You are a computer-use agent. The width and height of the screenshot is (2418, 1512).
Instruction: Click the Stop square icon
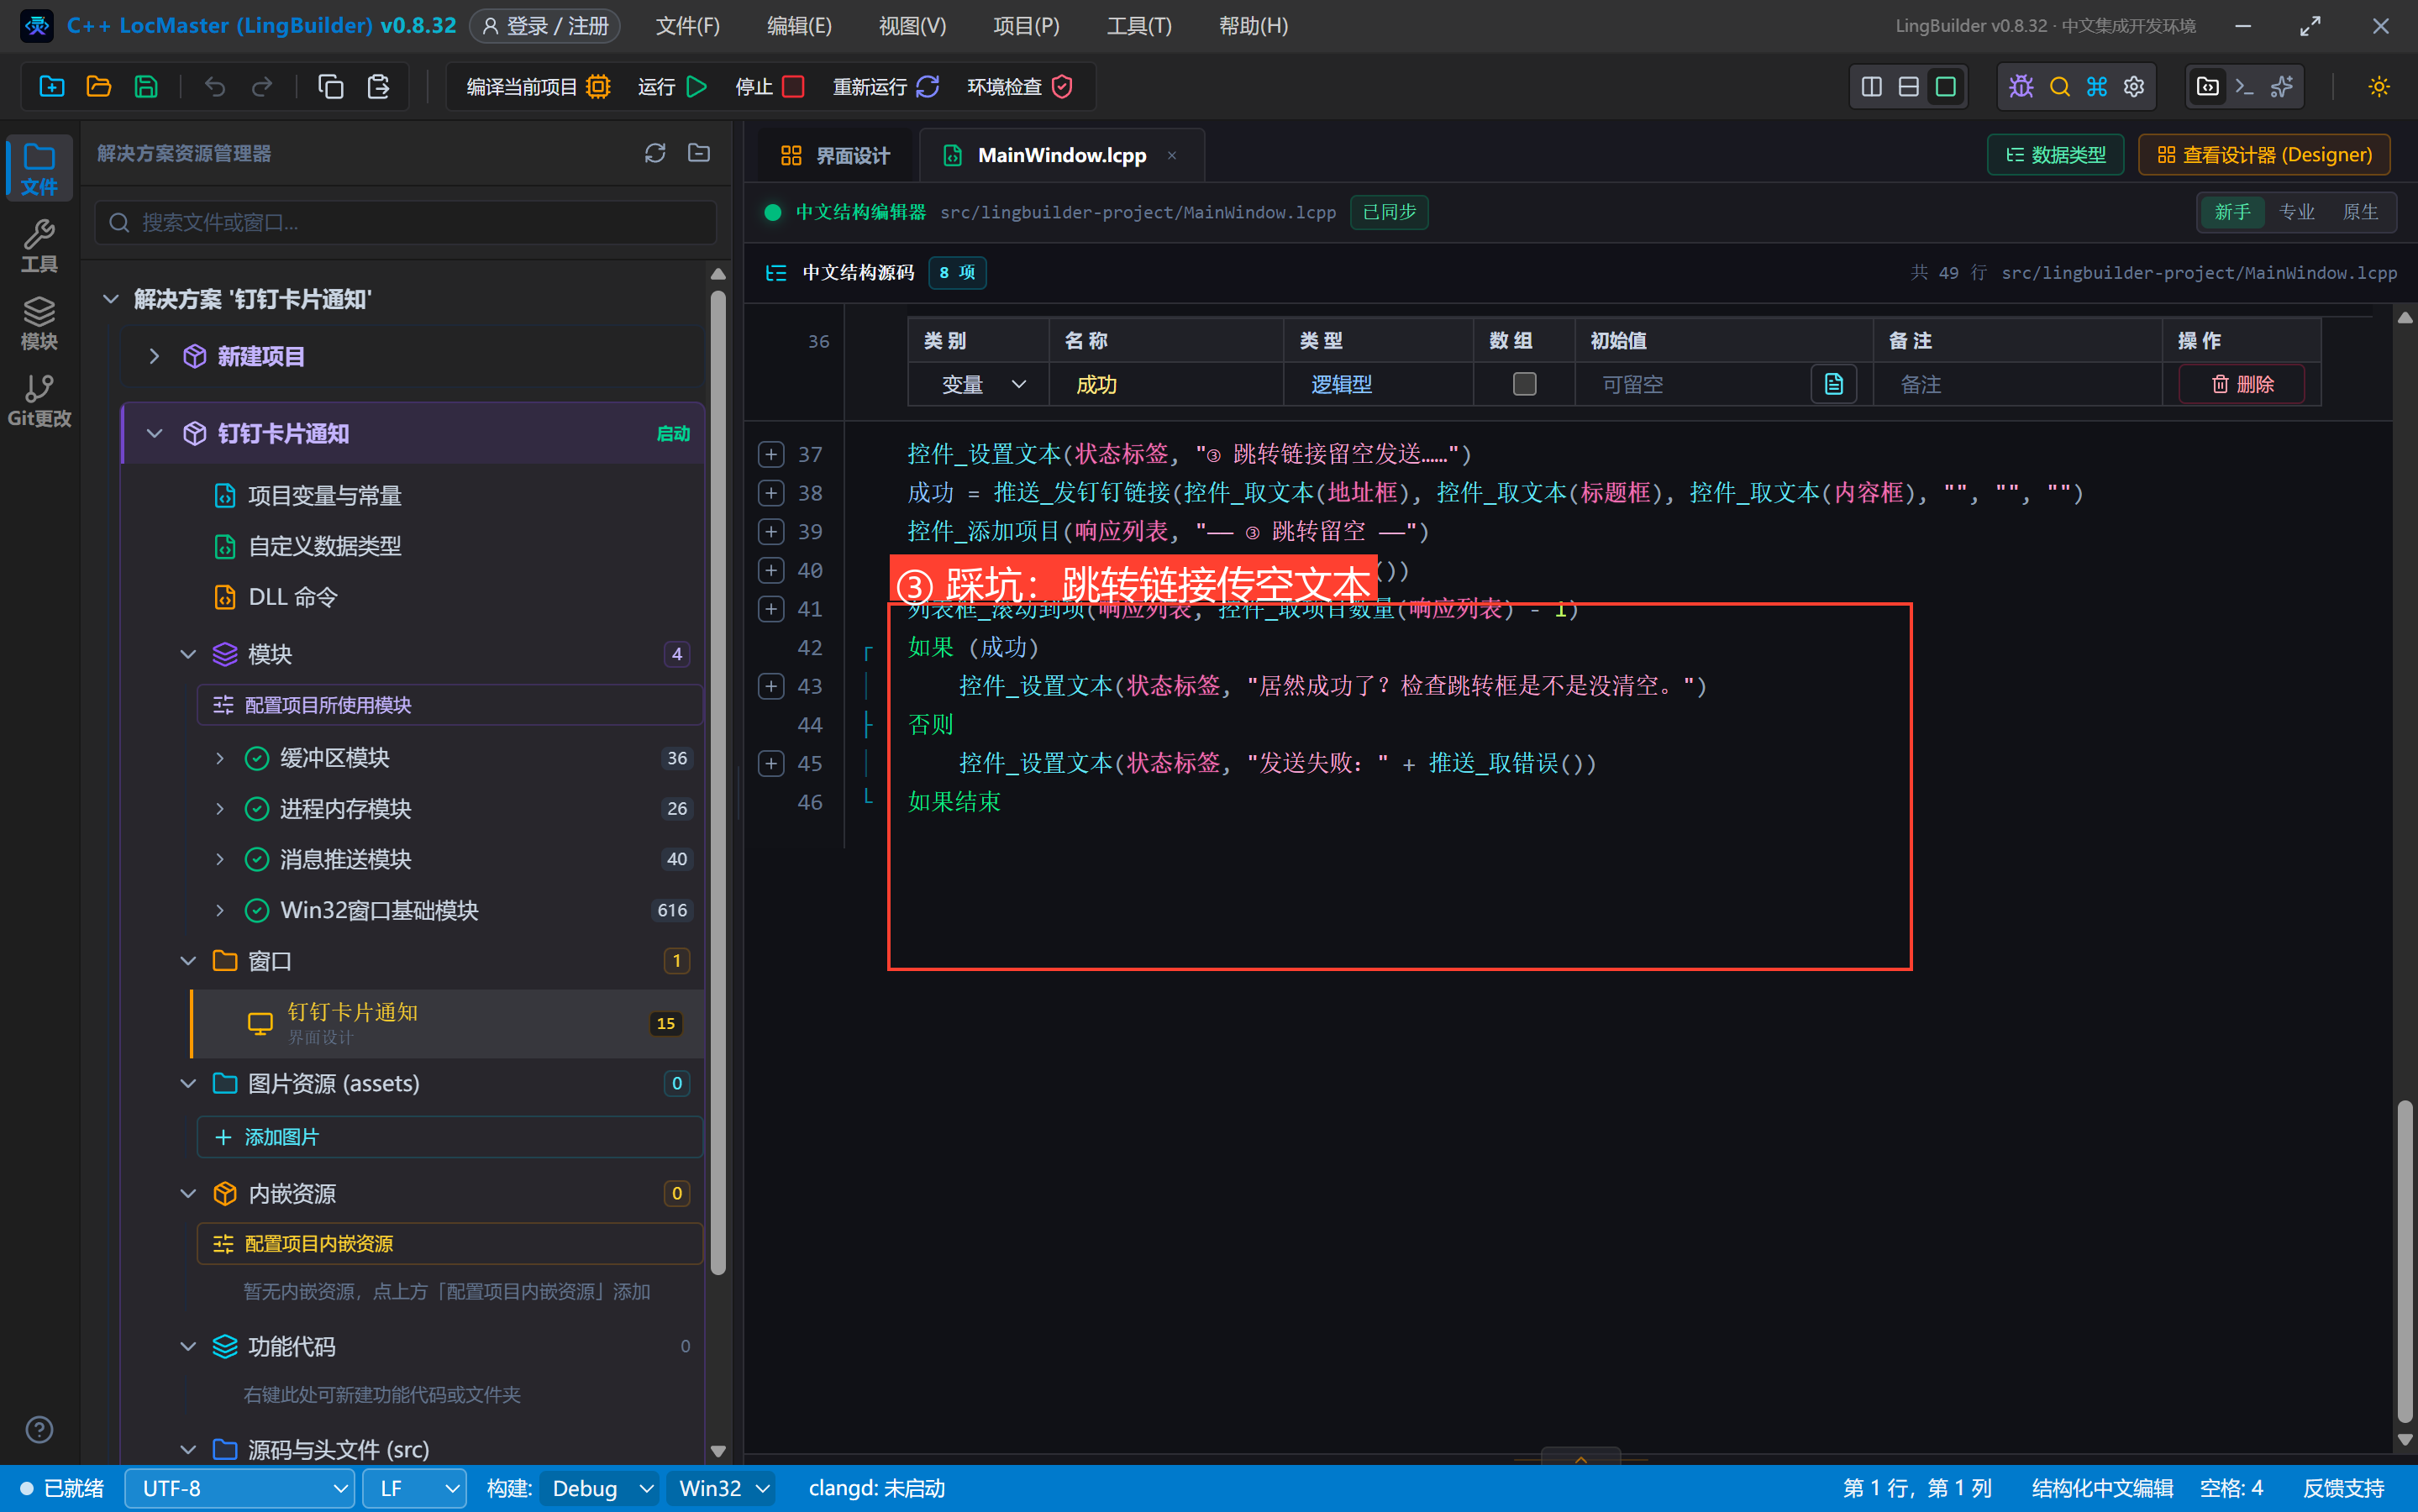click(x=793, y=87)
